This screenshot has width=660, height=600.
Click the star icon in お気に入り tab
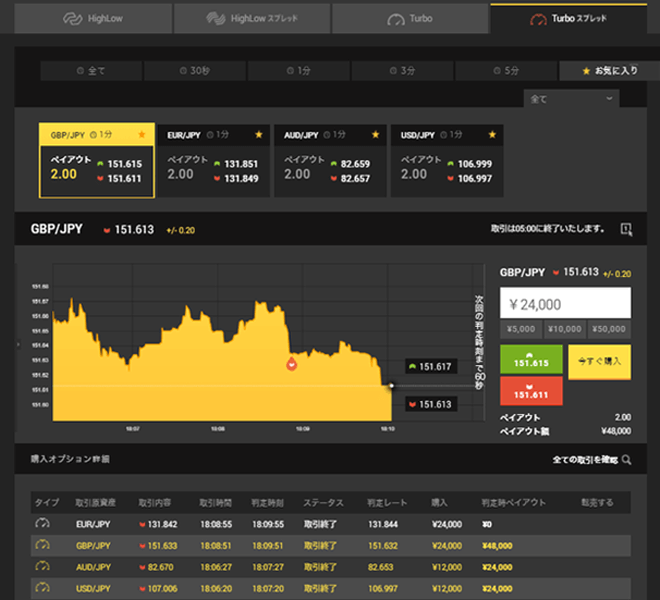pos(586,71)
